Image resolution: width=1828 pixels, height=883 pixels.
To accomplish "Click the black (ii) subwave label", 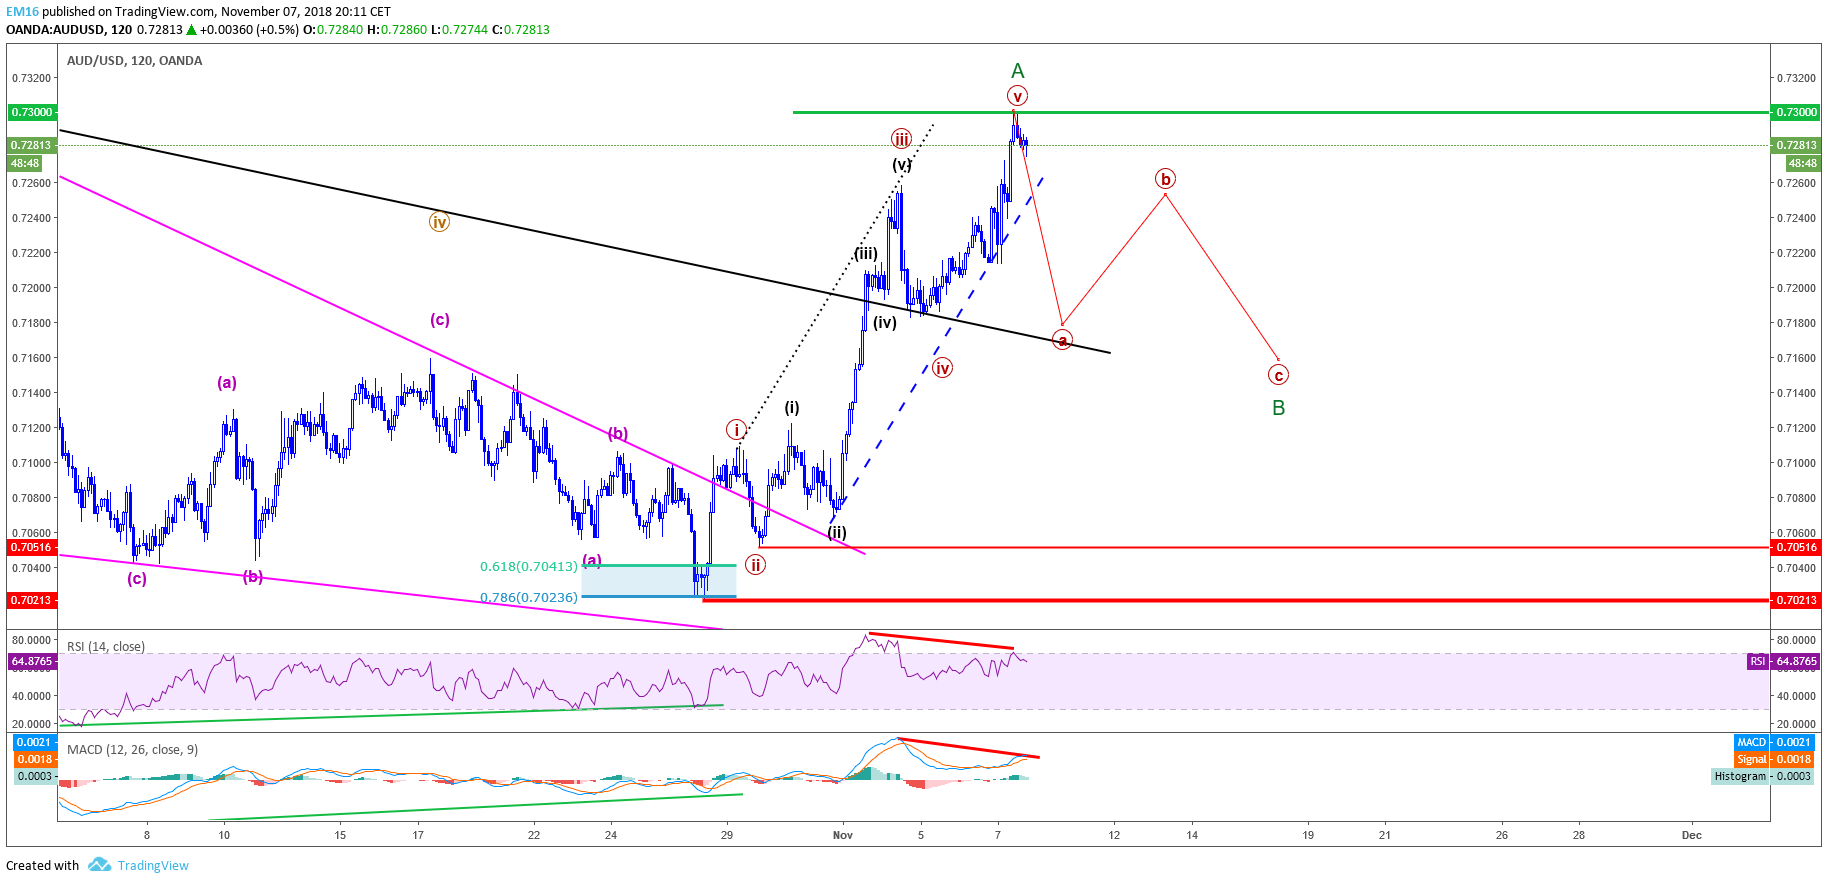I will 837,533.
